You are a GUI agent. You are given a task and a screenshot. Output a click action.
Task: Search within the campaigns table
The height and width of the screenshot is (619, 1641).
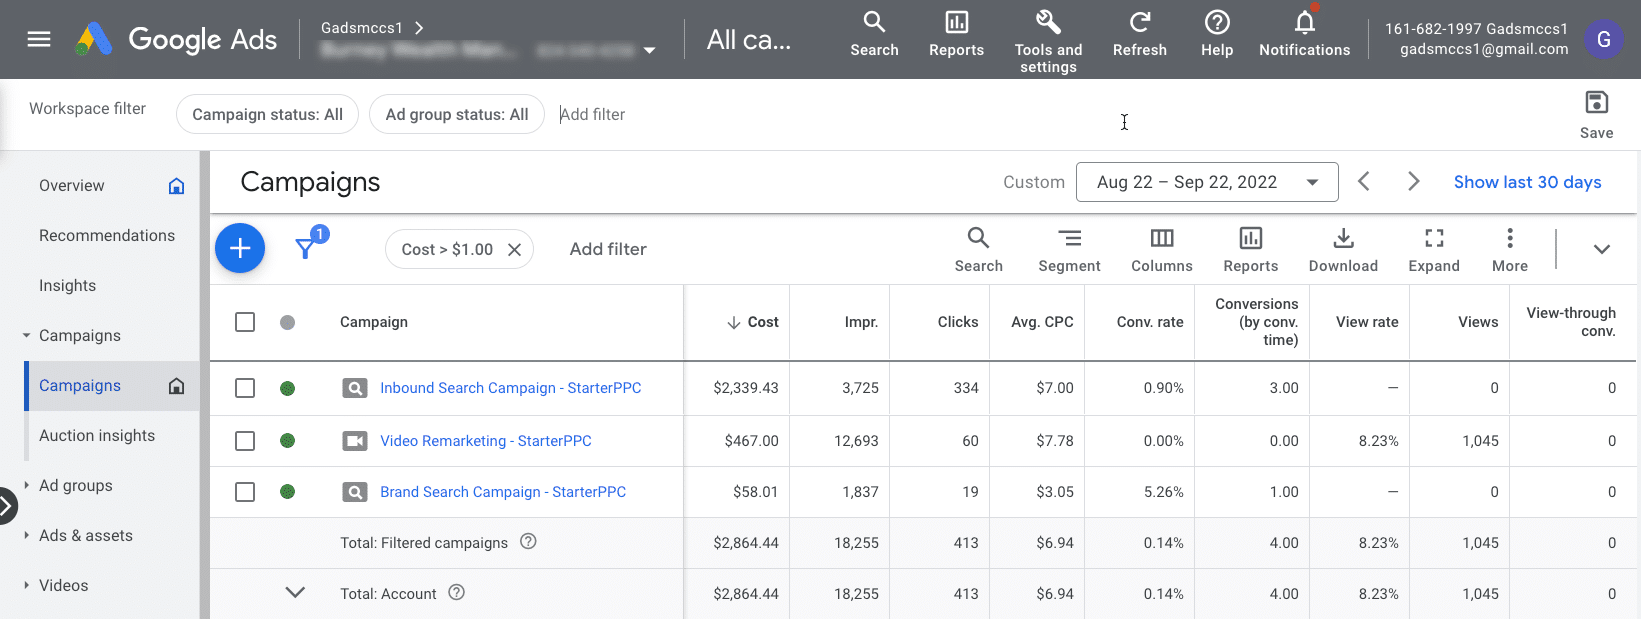click(x=978, y=250)
